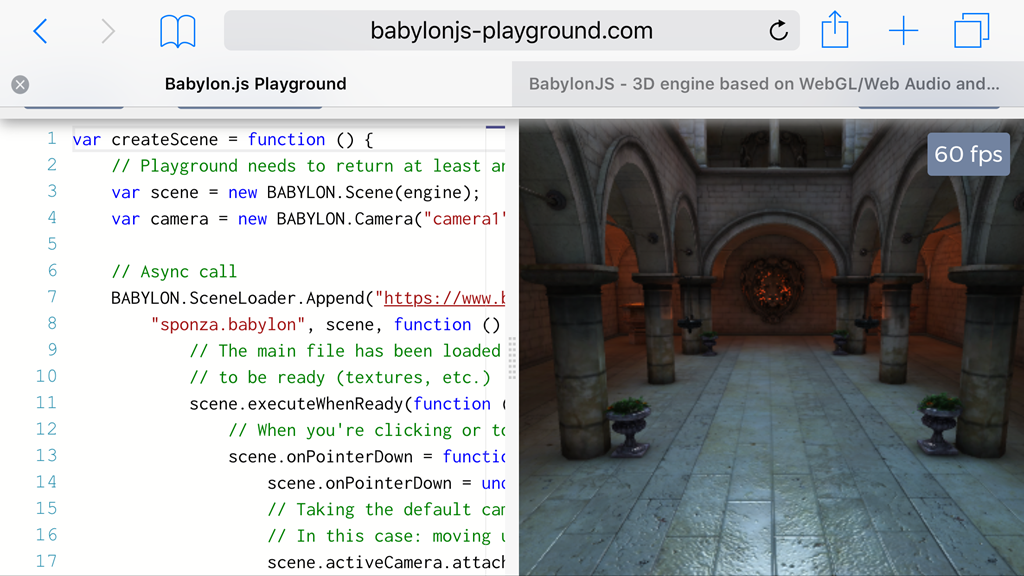Add a new tab with the plus icon
Image resolution: width=1024 pixels, height=576 pixels.
903,31
